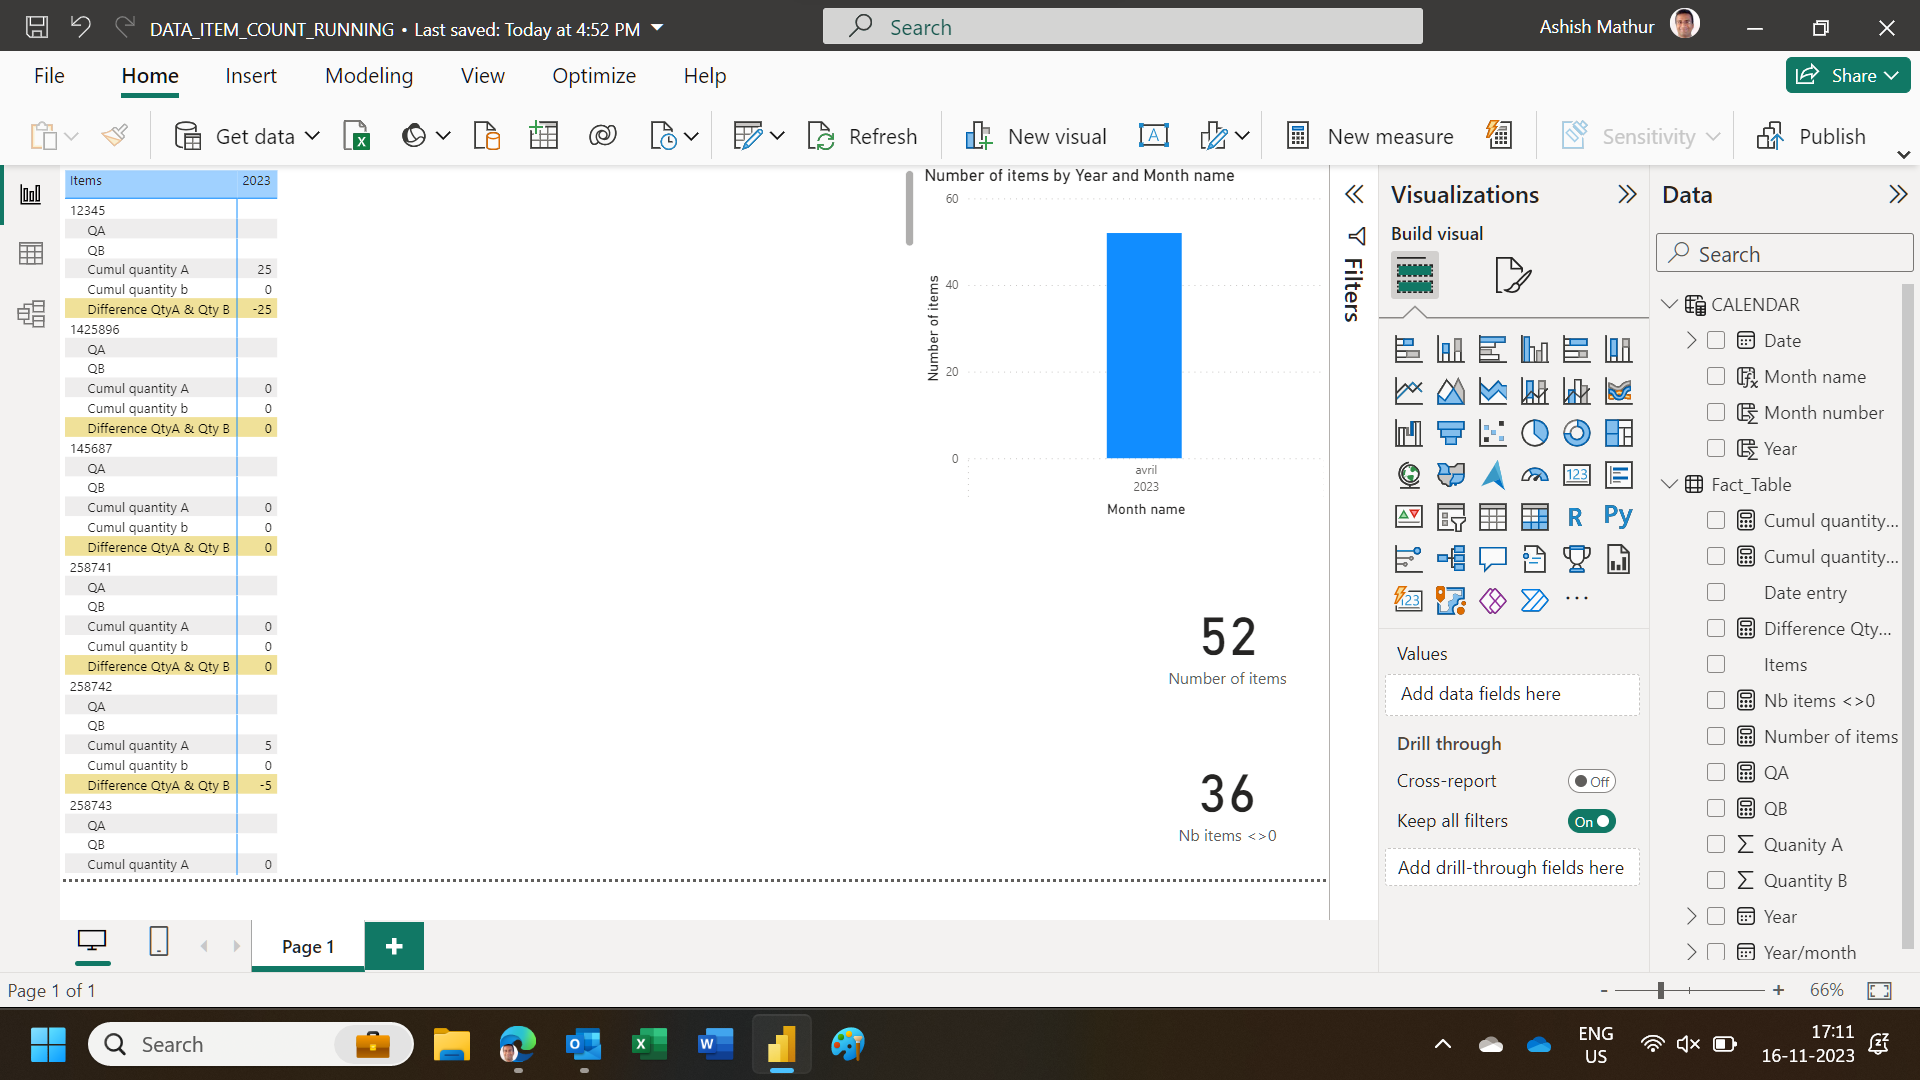This screenshot has height=1080, width=1920.
Task: Click the Refresh button
Action: point(862,136)
